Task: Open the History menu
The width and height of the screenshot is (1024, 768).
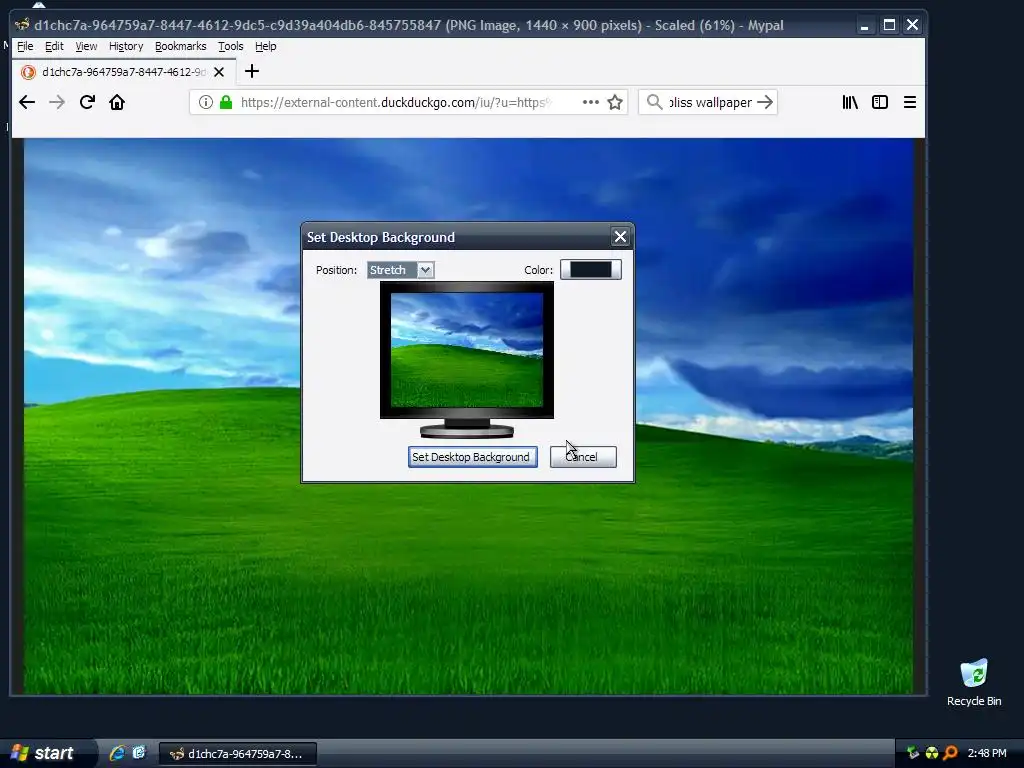Action: [126, 46]
